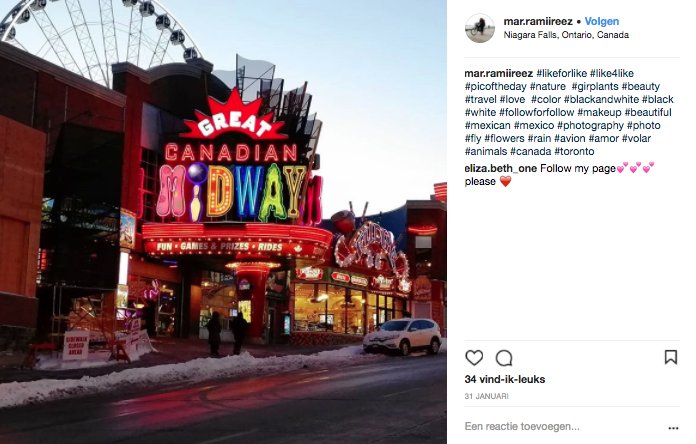View the 34 vind-ik-leuks likes list

pos(505,379)
